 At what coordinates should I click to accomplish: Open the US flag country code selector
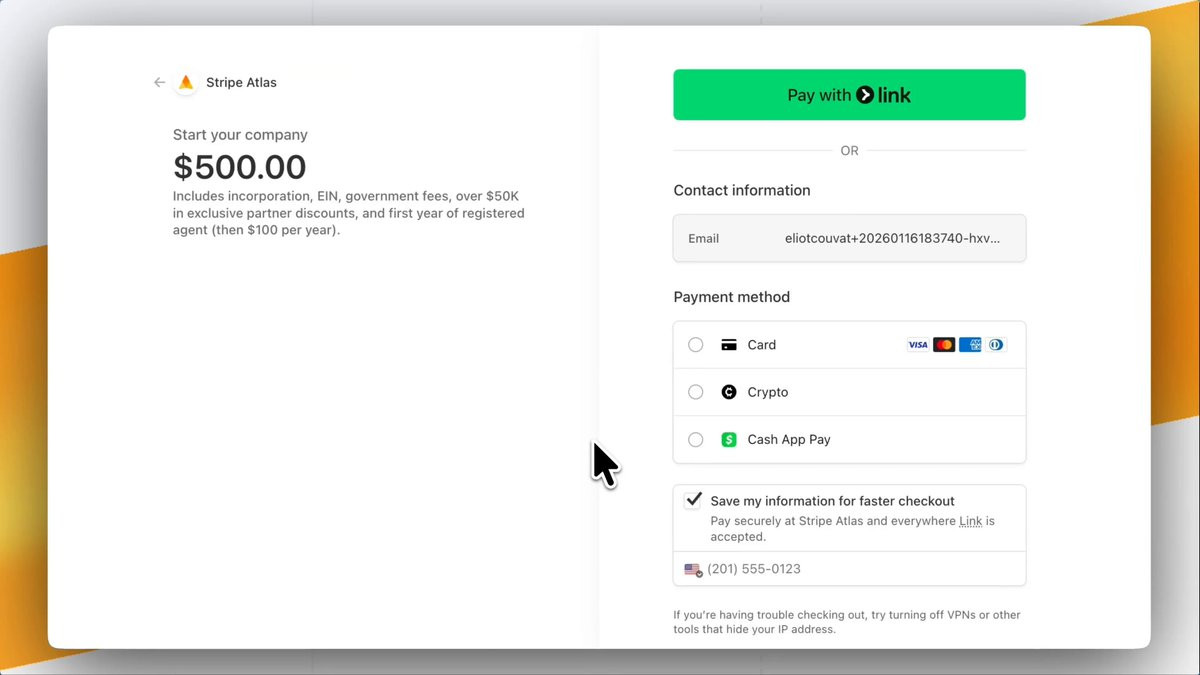coord(693,569)
